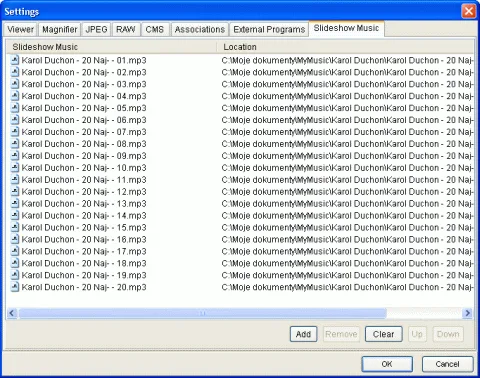Select 'Karol Duchon - 20 Naj- - 09.mp3'
This screenshot has height=378, width=480.
tap(84, 156)
